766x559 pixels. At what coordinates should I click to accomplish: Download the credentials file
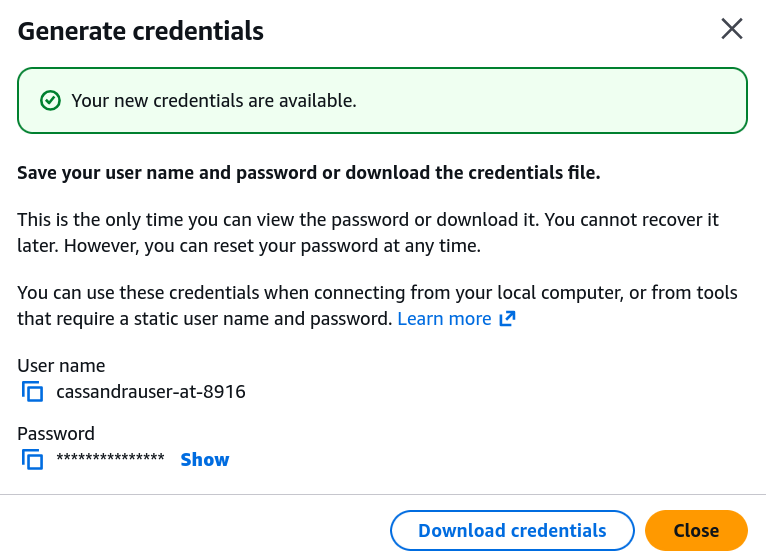coord(512,530)
